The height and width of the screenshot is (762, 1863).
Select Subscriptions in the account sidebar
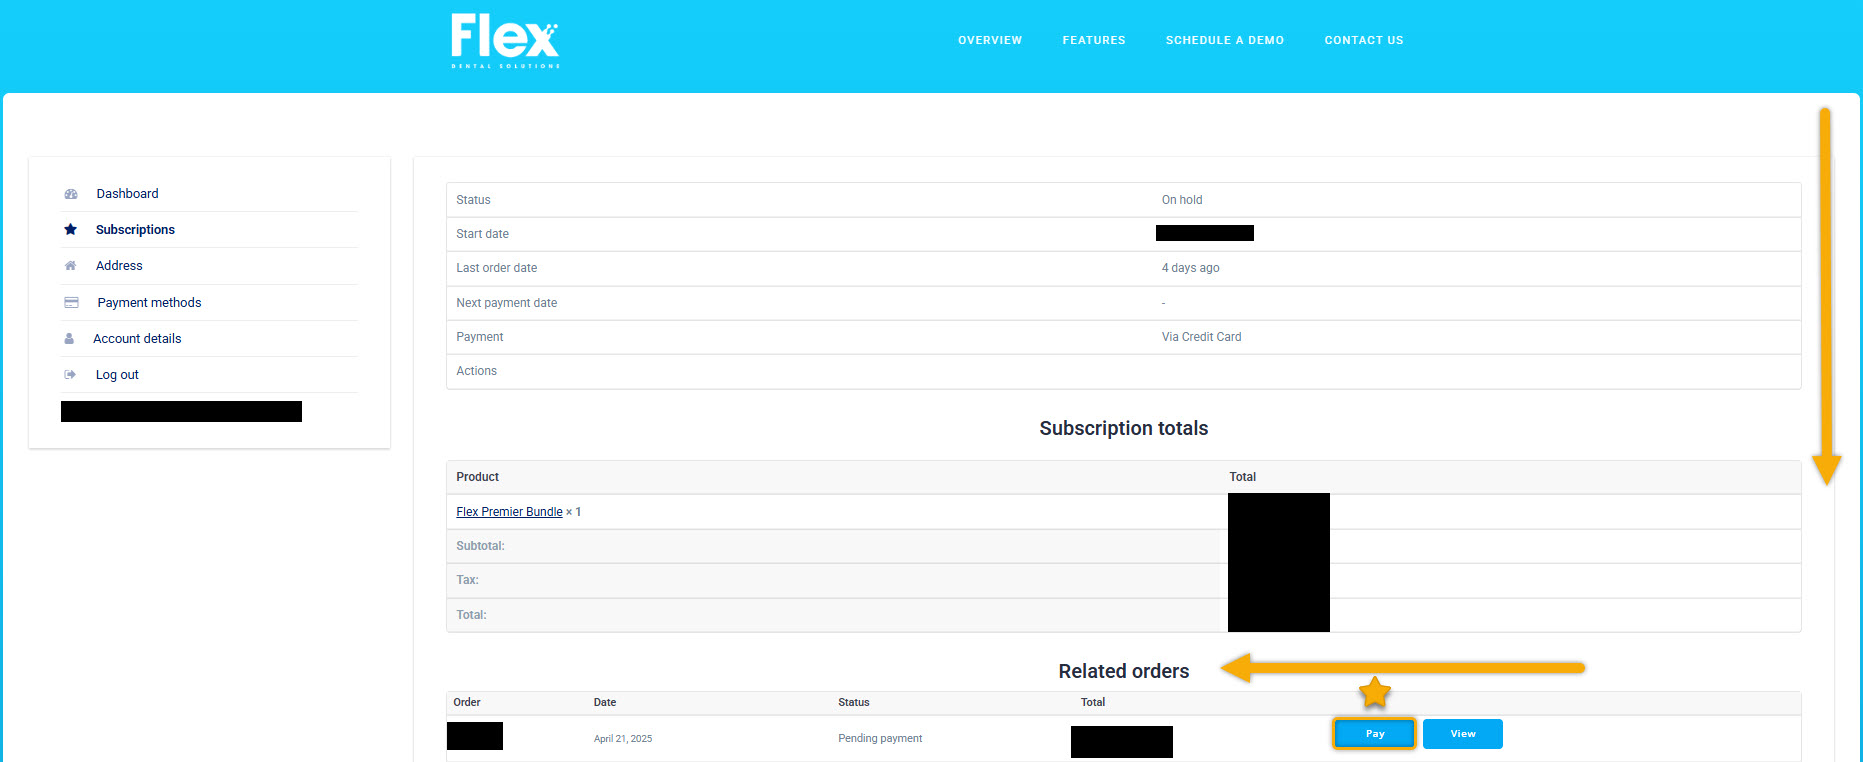pos(135,230)
